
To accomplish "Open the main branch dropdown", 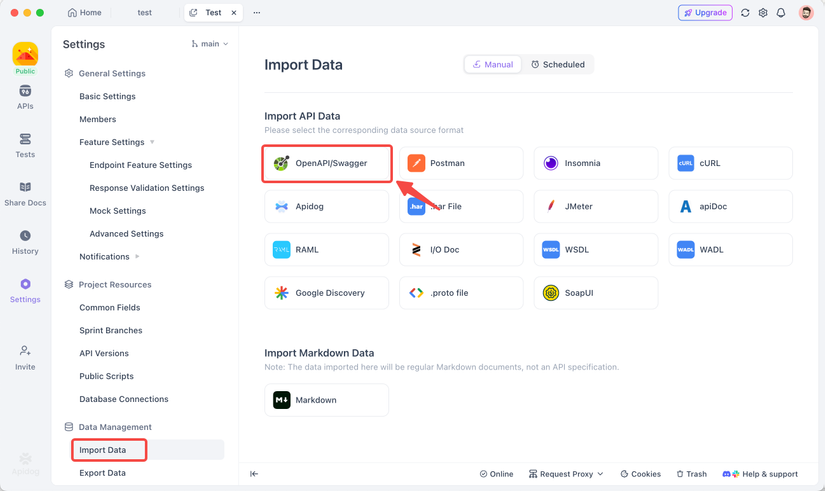I will [x=210, y=44].
